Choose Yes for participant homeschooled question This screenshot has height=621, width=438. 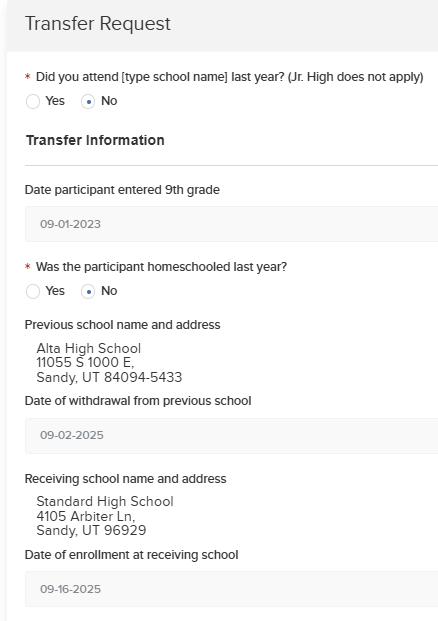pyautogui.click(x=33, y=291)
